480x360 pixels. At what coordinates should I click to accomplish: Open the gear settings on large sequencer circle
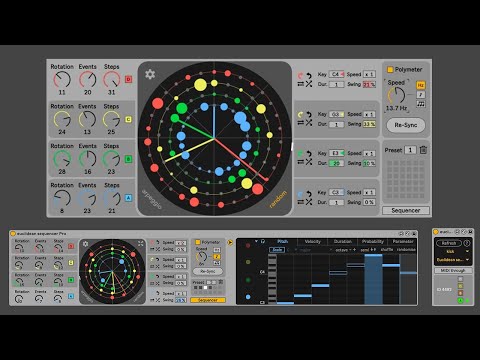coord(150,74)
